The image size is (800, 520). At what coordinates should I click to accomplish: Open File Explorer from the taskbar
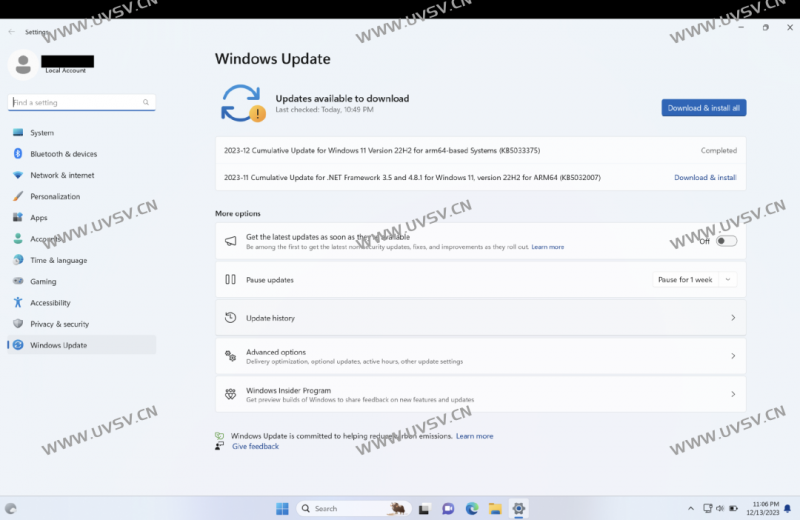[x=495, y=508]
